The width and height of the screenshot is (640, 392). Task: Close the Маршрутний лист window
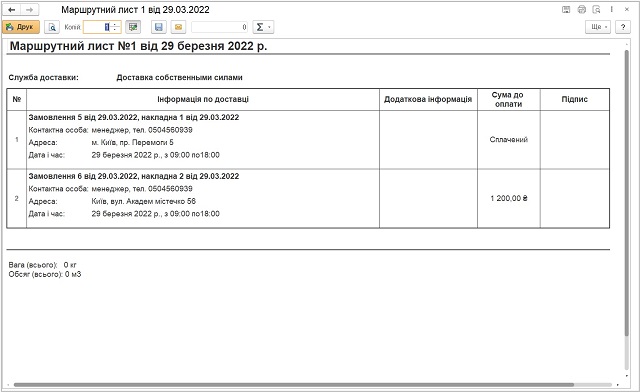(627, 9)
